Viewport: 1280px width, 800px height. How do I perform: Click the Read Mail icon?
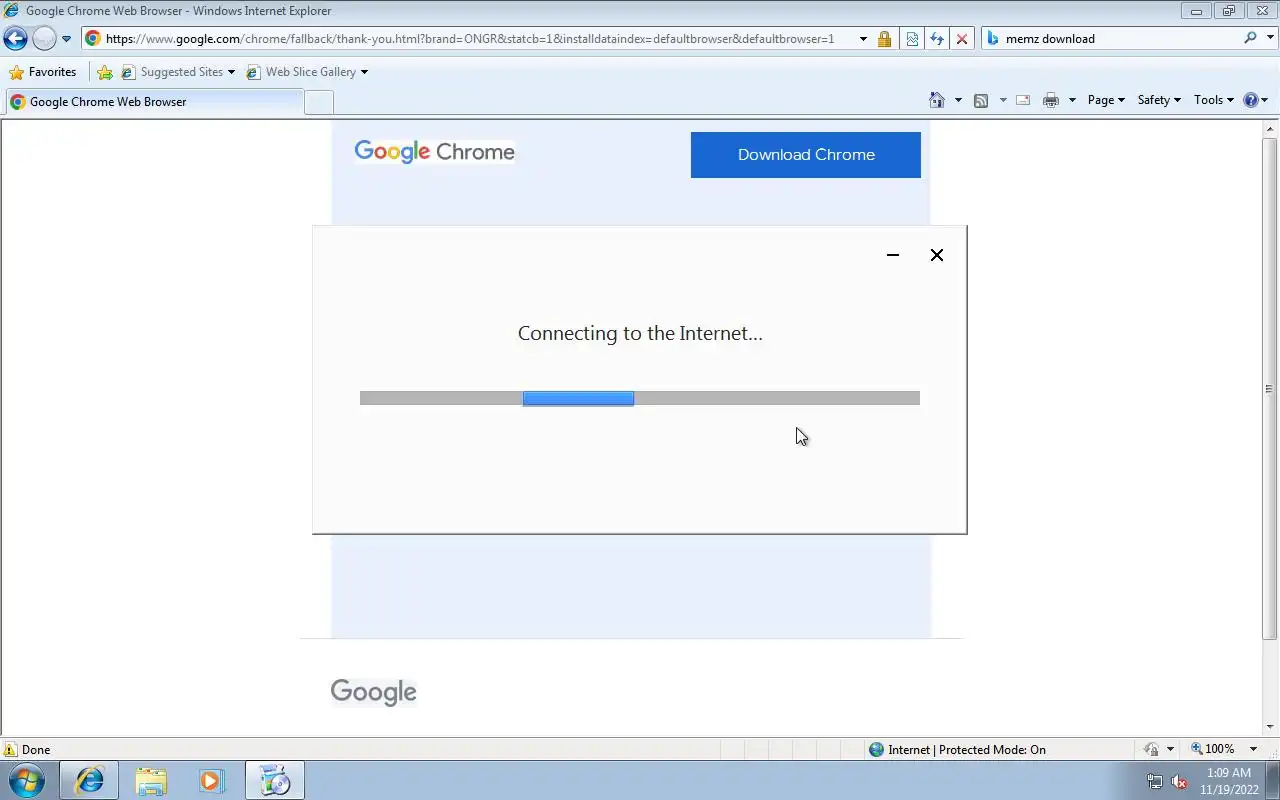[1023, 100]
